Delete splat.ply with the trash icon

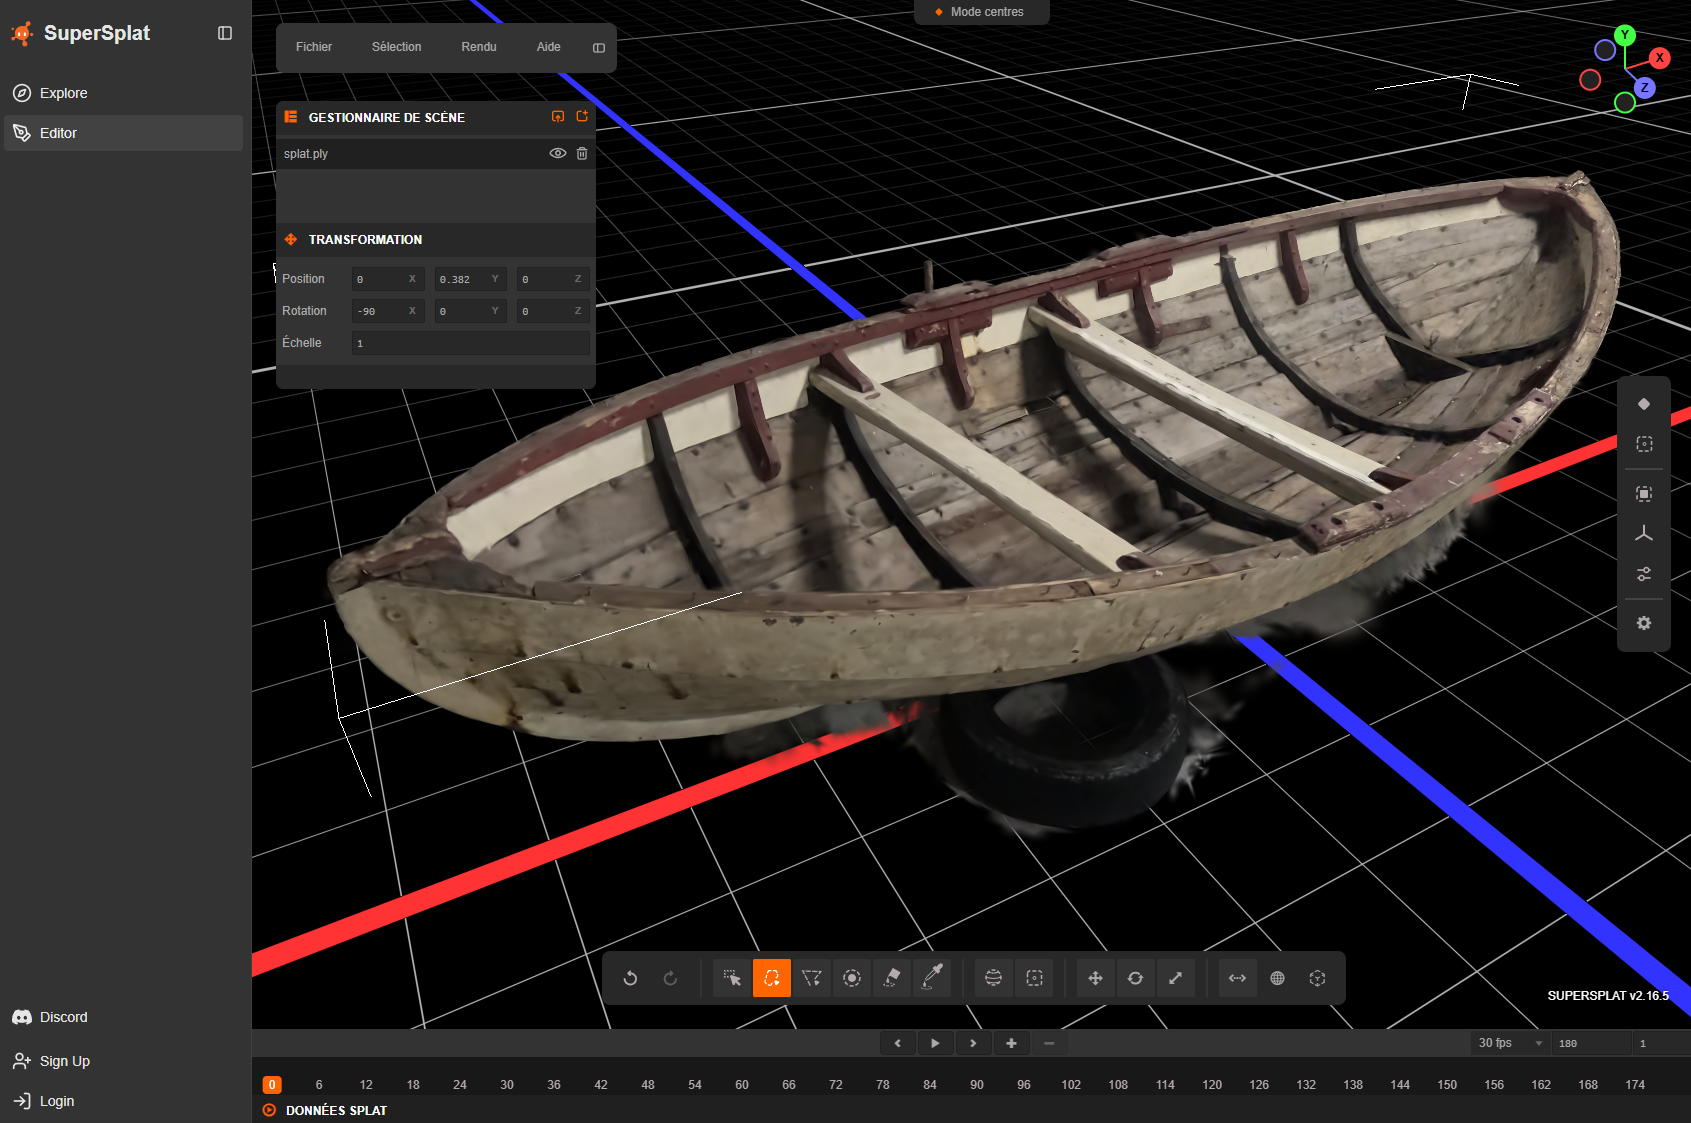[582, 154]
